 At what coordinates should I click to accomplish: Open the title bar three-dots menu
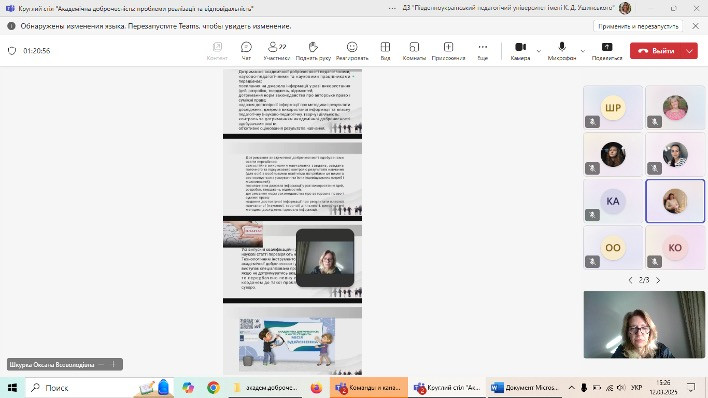point(392,8)
